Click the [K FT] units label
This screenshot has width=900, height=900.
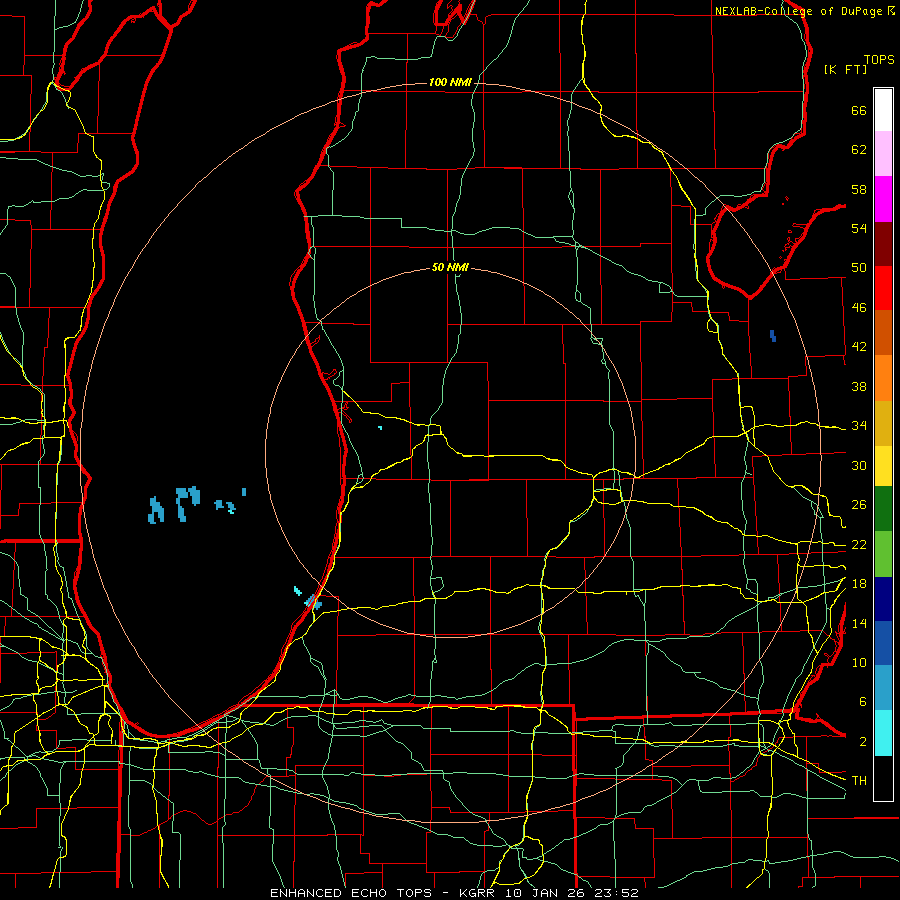(845, 69)
